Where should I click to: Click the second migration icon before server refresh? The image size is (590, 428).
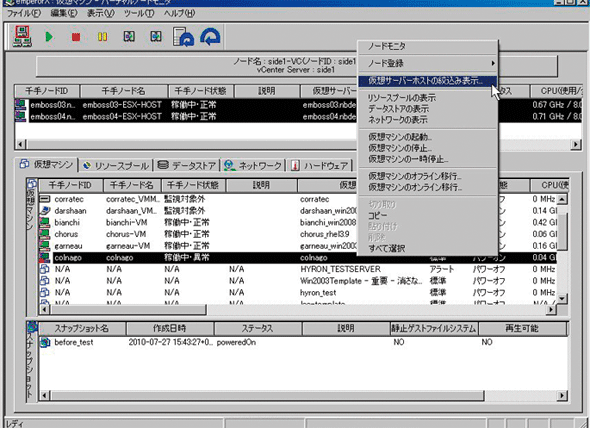click(156, 37)
